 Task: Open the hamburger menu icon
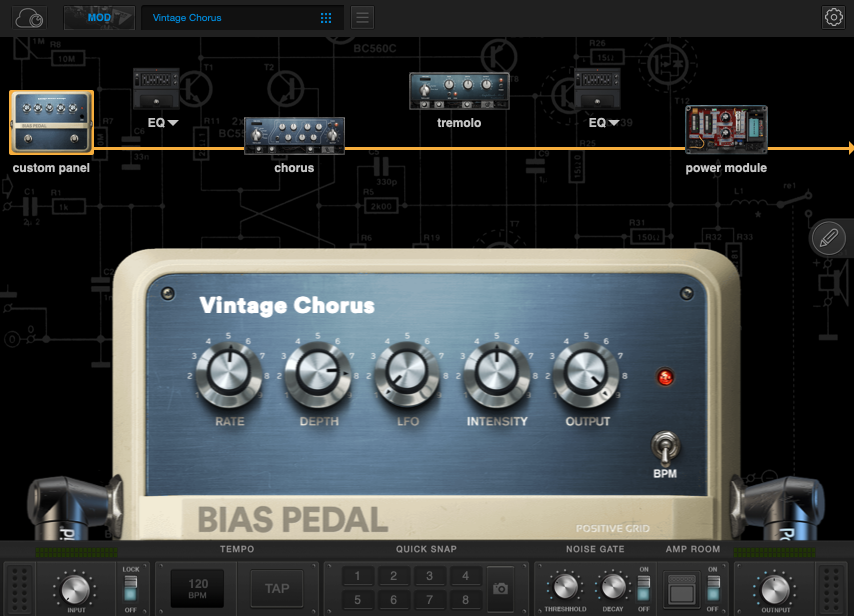362,18
